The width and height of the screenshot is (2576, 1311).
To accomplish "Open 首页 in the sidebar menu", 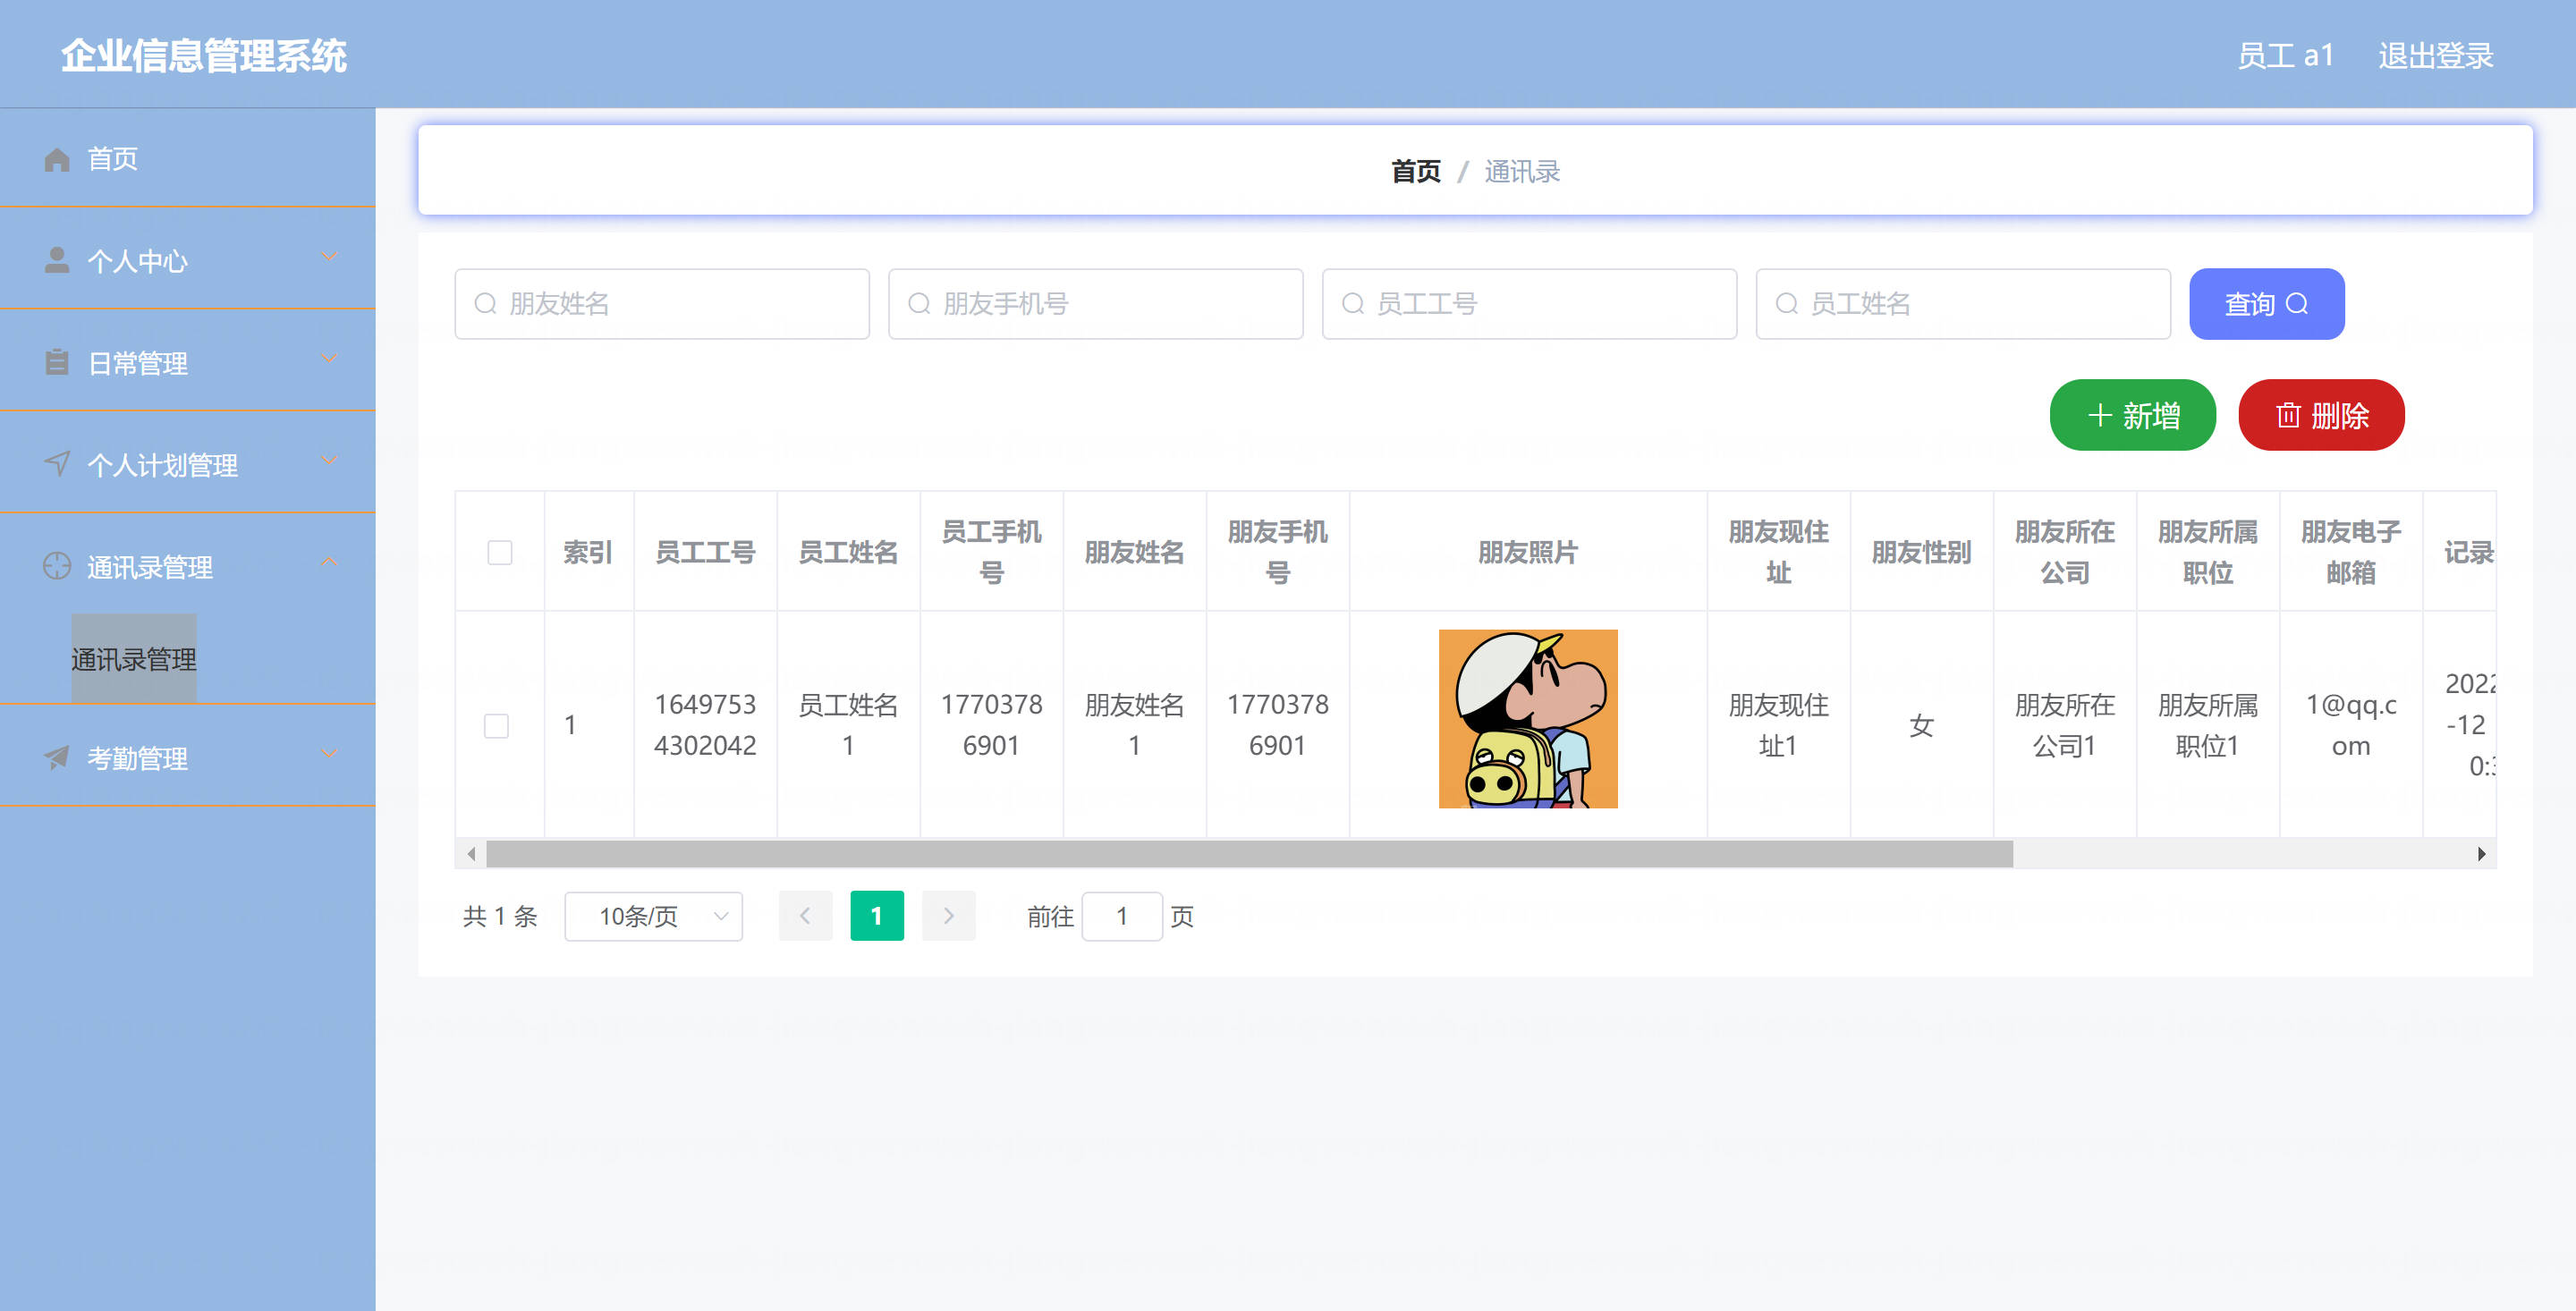I will pos(188,159).
